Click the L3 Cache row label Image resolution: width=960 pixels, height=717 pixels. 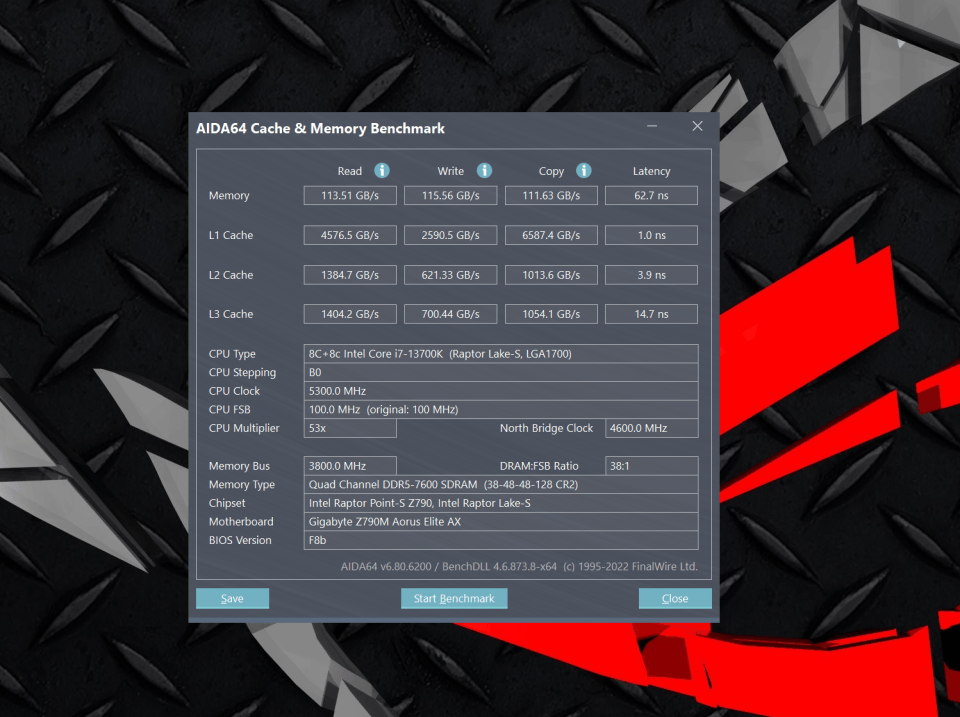tap(231, 314)
